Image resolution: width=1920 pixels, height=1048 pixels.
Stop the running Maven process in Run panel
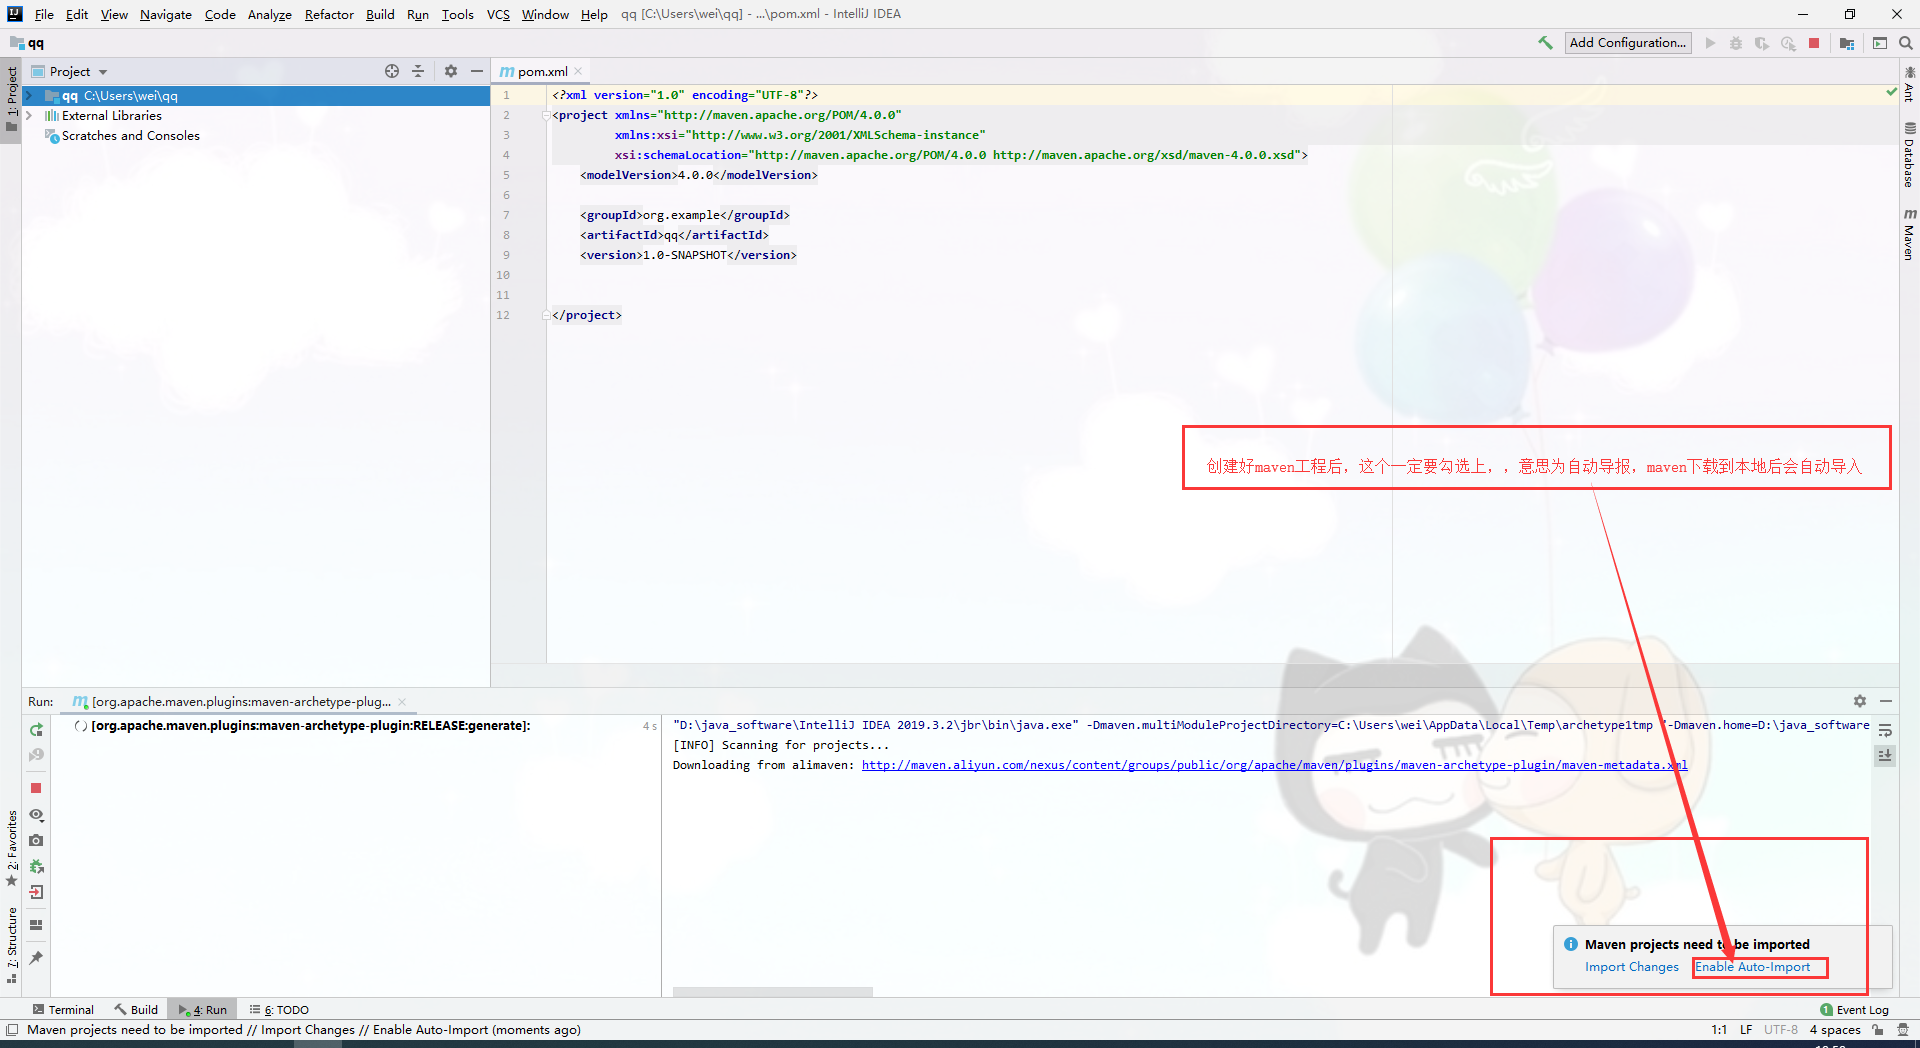click(36, 788)
